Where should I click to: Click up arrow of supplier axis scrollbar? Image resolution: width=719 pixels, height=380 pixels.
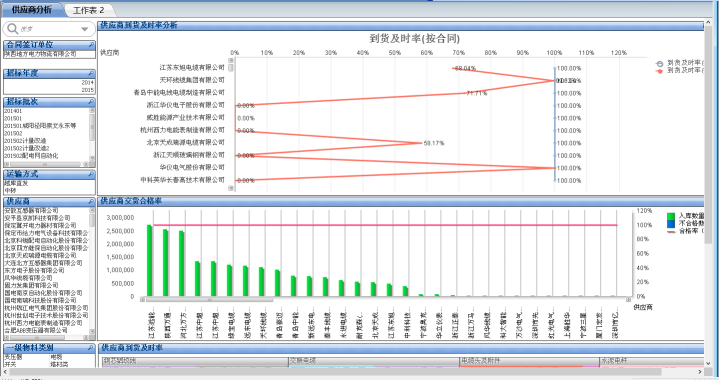(231, 60)
